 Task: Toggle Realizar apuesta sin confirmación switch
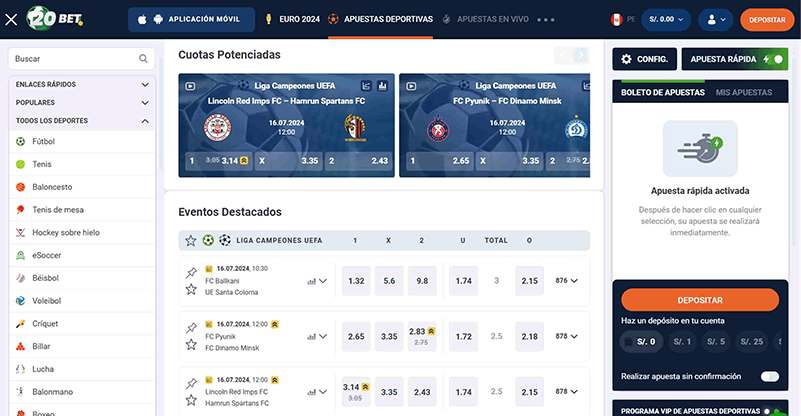[769, 377]
